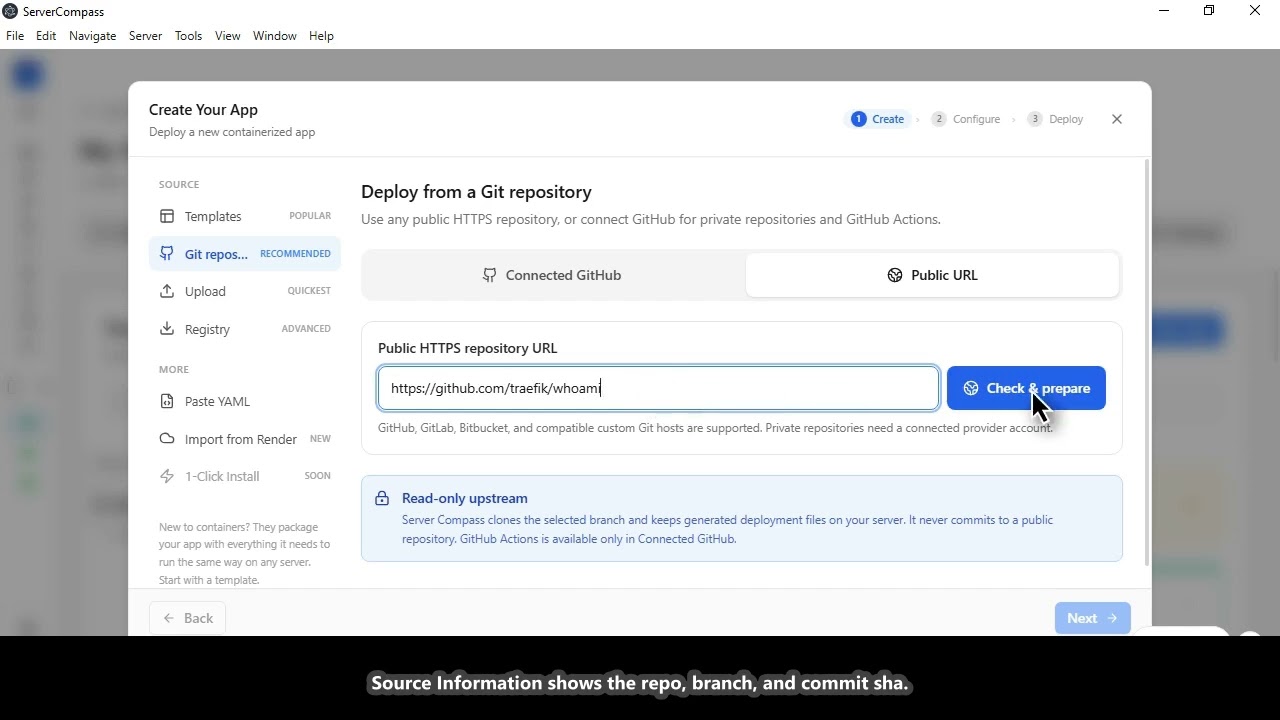Click the Read-only upstream heading
The image size is (1280, 720).
pos(464,498)
